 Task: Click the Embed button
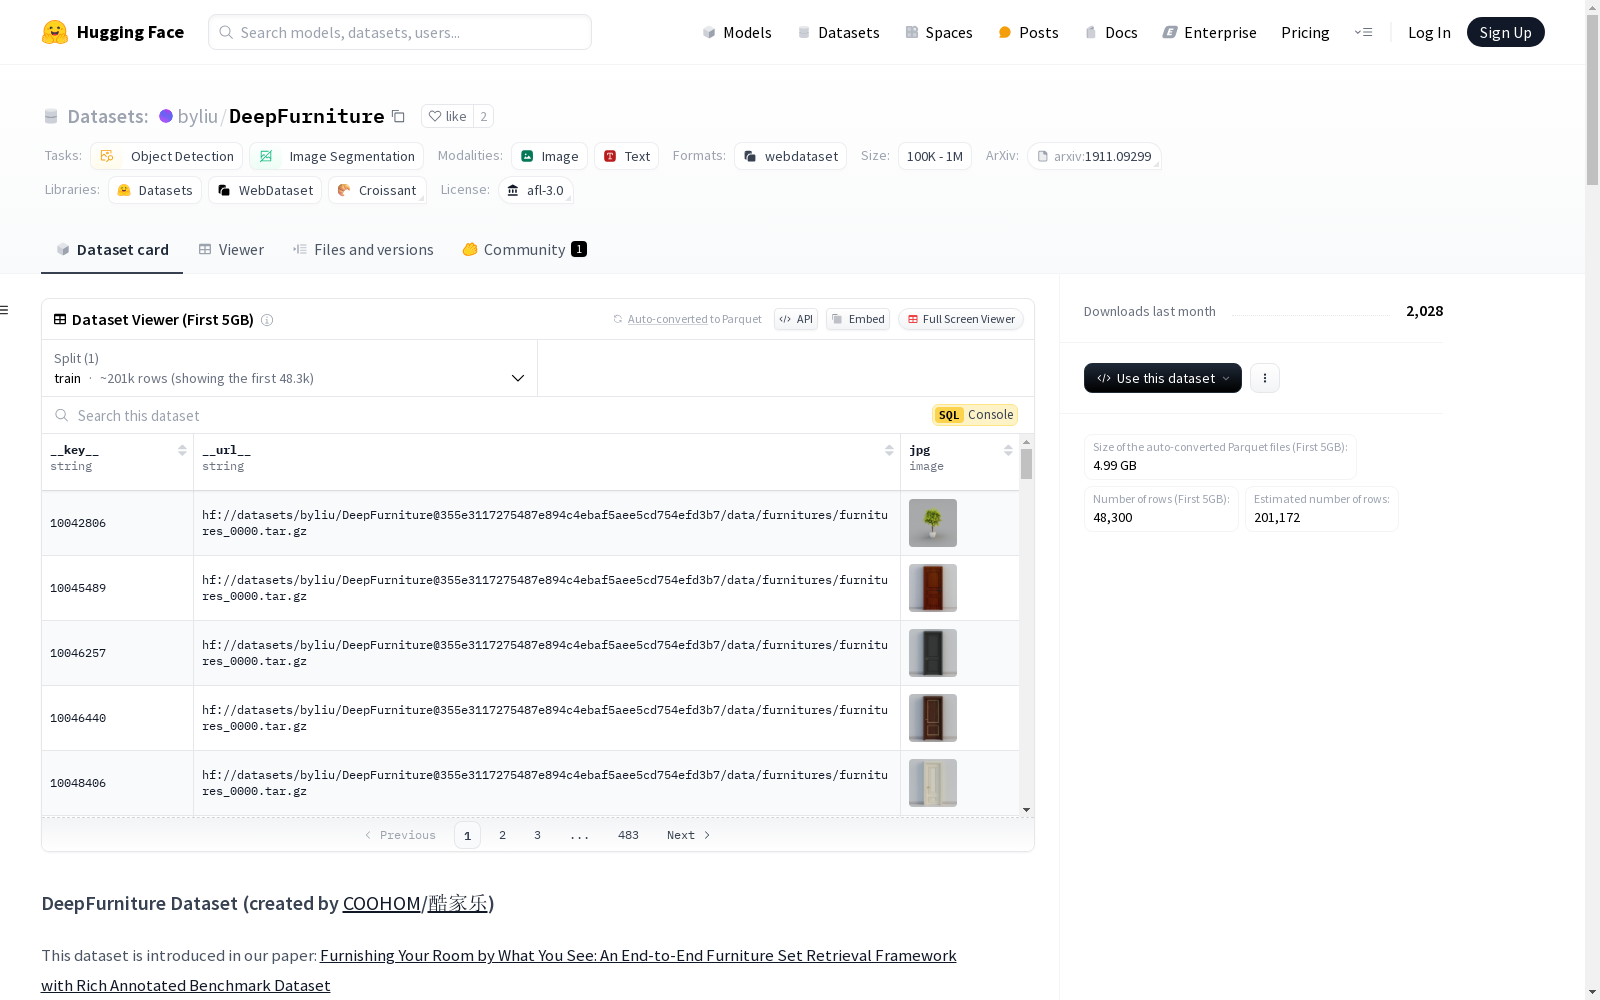click(858, 319)
